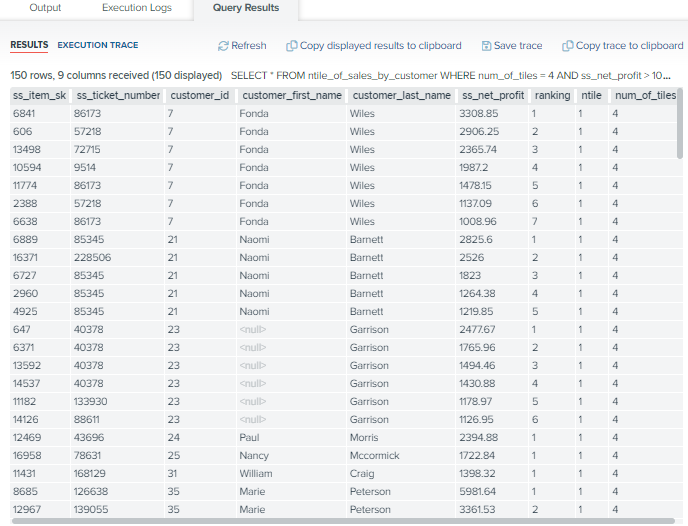The image size is (688, 526).
Task: Click the customer_first_name column header
Action: click(292, 95)
